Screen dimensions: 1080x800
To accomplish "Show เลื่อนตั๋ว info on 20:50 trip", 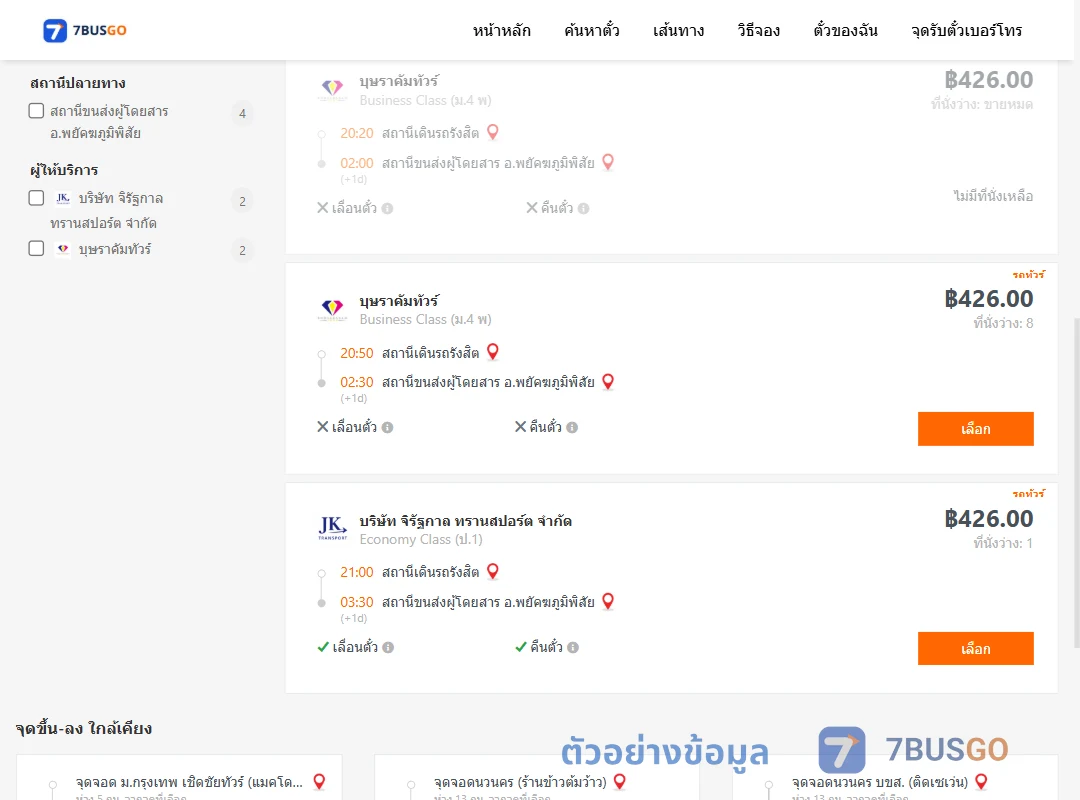I will click(387, 427).
